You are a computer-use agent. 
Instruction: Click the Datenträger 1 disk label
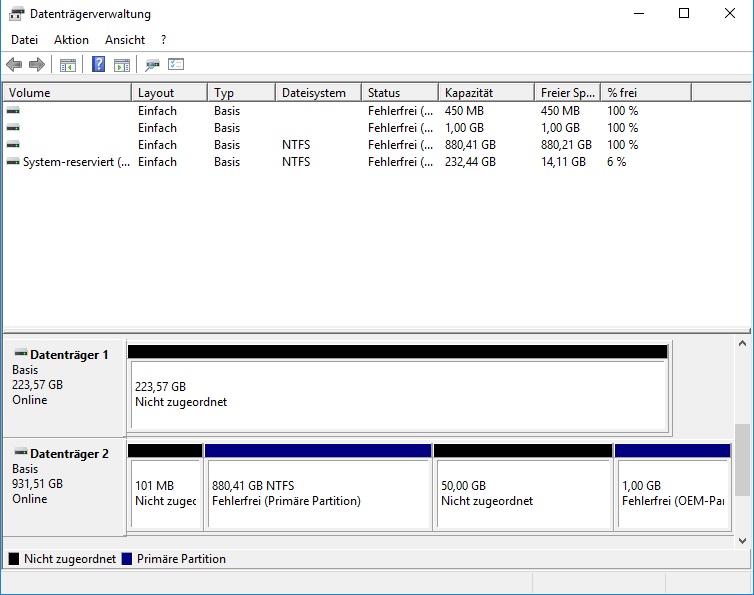[69, 355]
